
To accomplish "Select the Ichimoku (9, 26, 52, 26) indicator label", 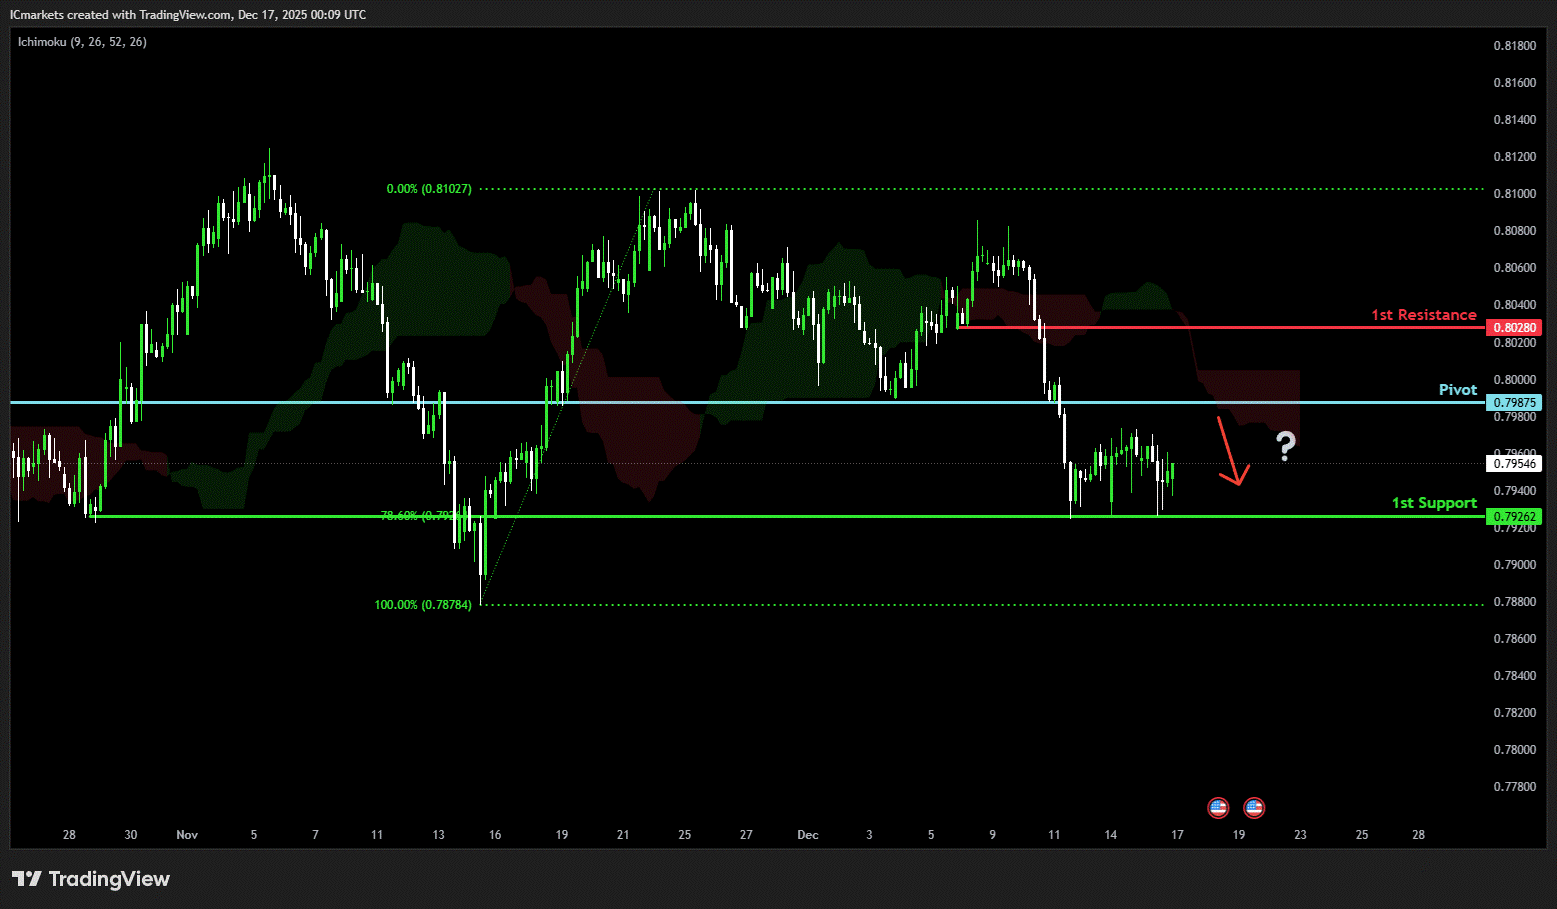I will pyautogui.click(x=82, y=42).
